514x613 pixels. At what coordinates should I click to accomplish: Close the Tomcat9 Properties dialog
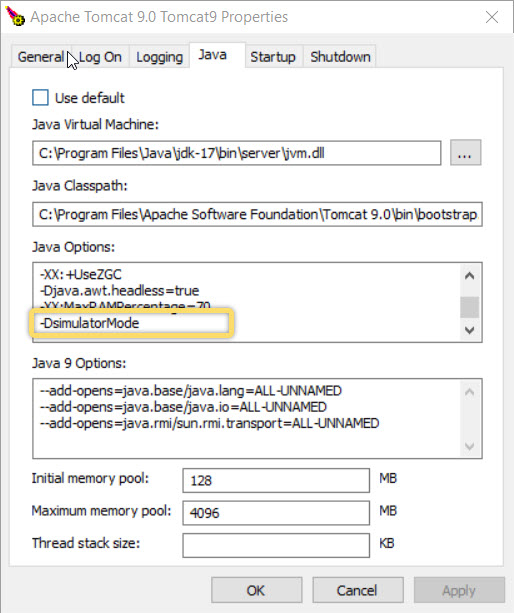491,17
